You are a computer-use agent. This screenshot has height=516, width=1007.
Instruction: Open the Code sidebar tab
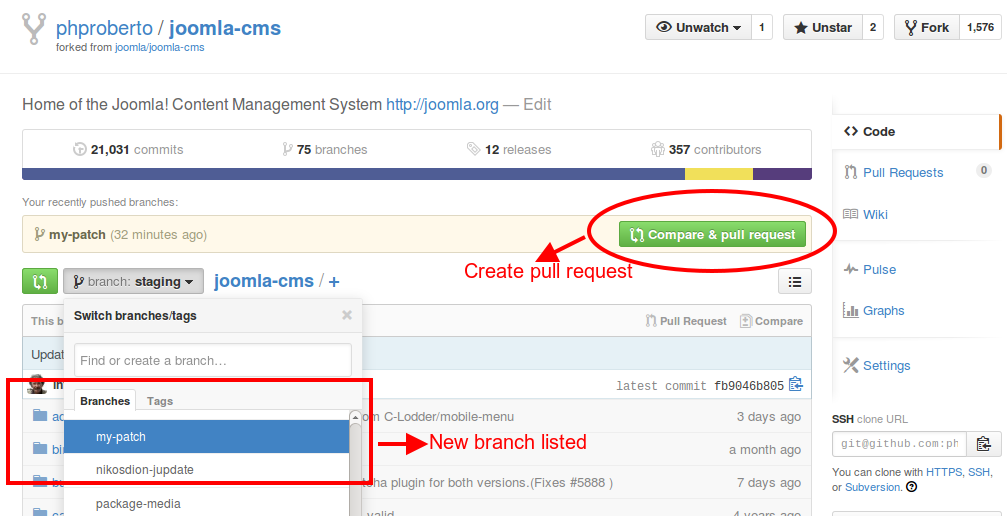[916, 132]
